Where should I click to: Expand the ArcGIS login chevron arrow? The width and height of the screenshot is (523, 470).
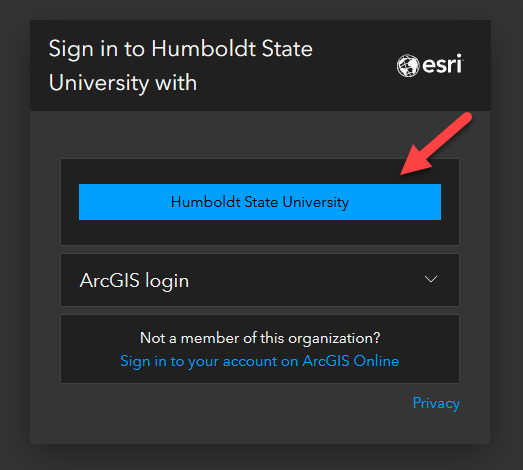[431, 279]
